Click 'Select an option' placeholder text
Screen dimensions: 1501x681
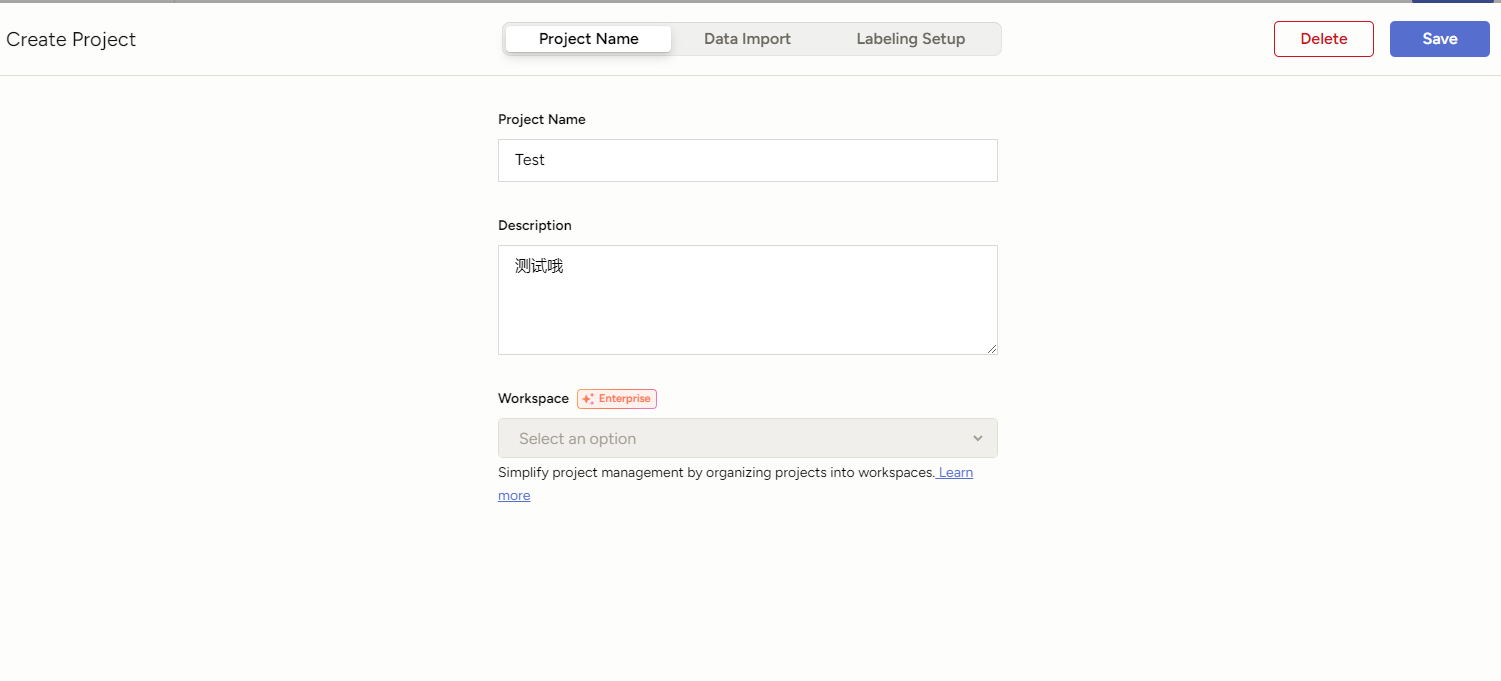[x=577, y=438]
